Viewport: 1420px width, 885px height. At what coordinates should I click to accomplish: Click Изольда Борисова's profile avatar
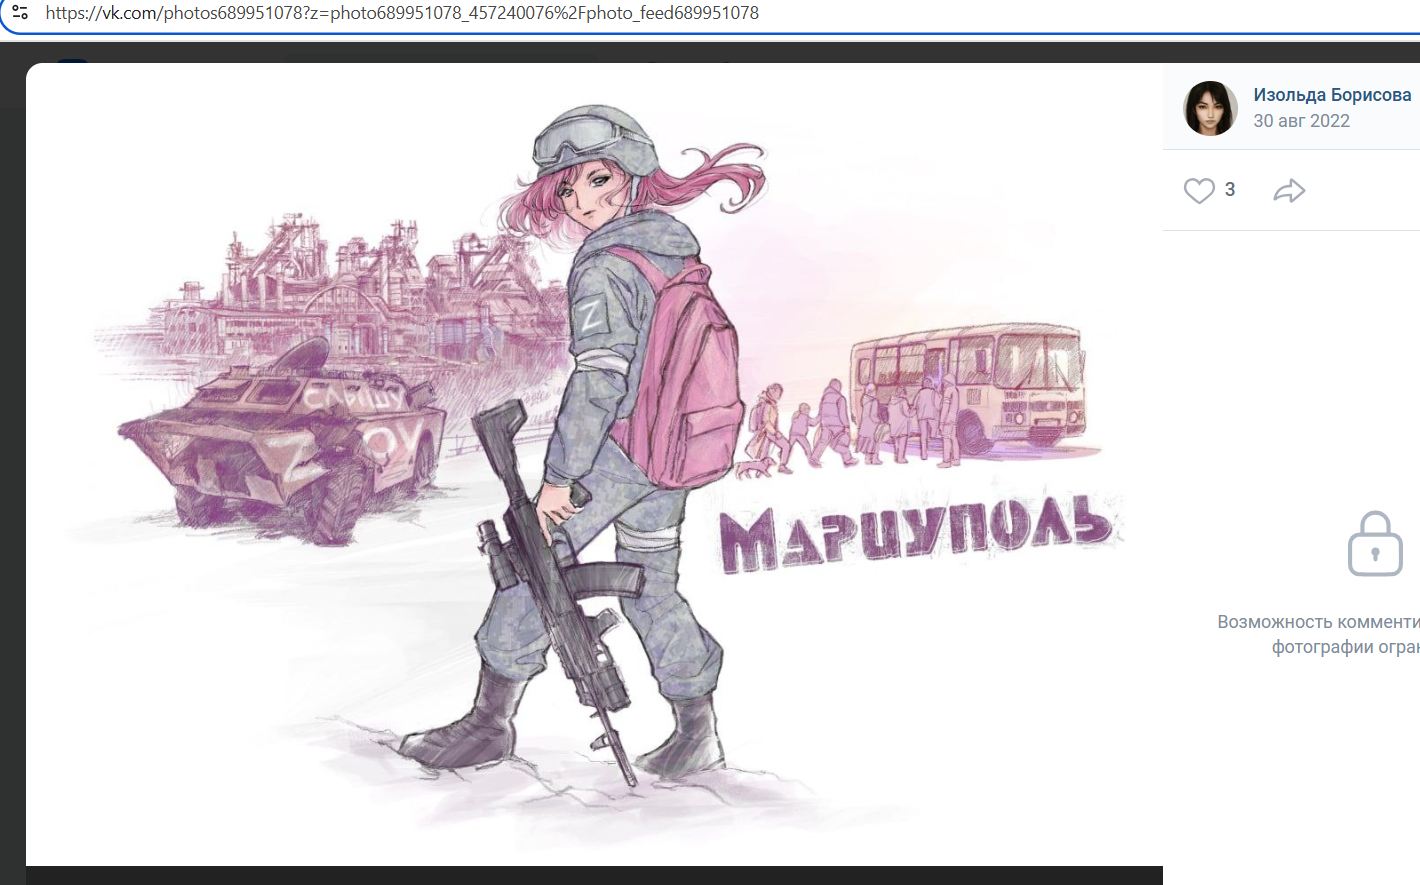tap(1210, 107)
